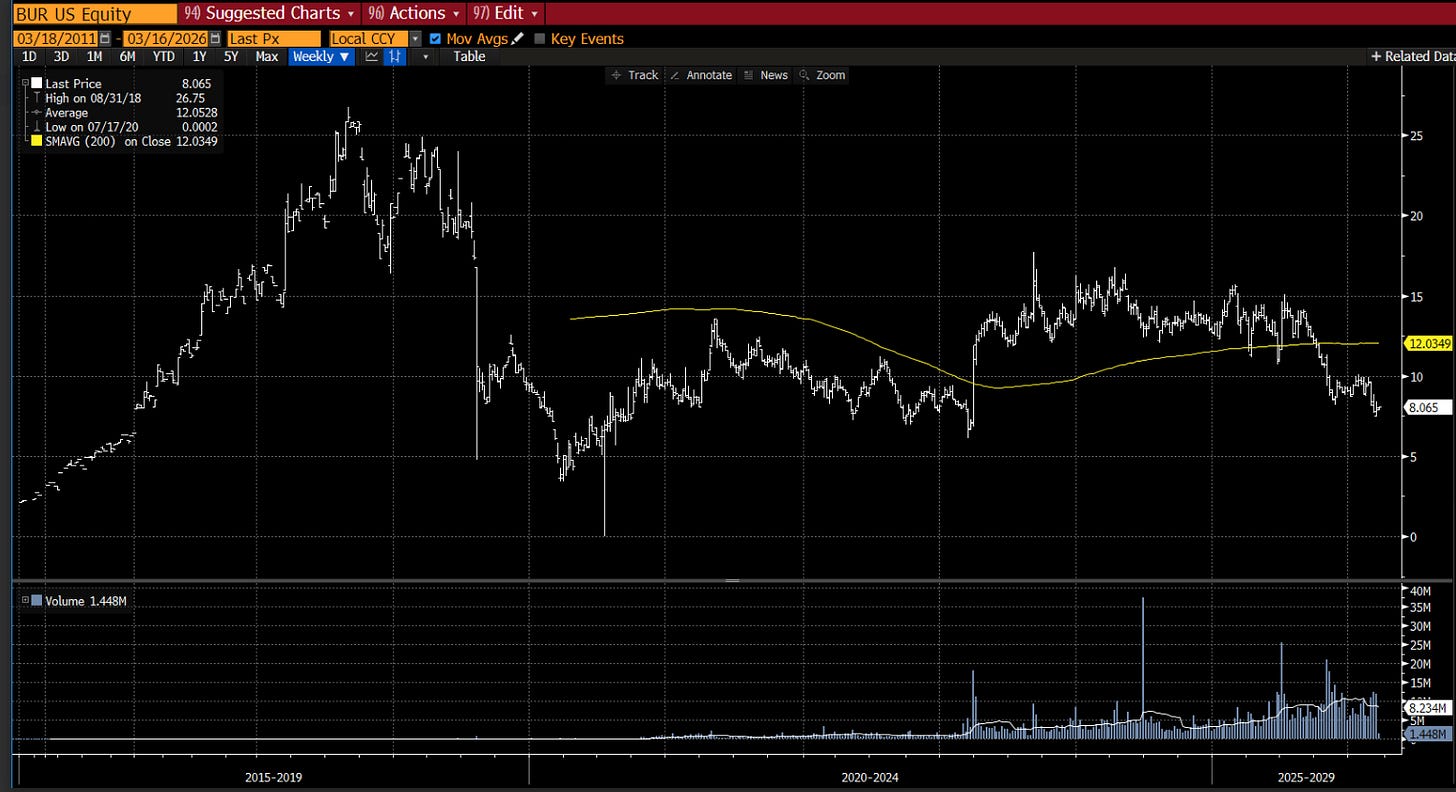Image resolution: width=1456 pixels, height=792 pixels.
Task: Click the 8.065 last price axis label
Action: pos(1429,408)
